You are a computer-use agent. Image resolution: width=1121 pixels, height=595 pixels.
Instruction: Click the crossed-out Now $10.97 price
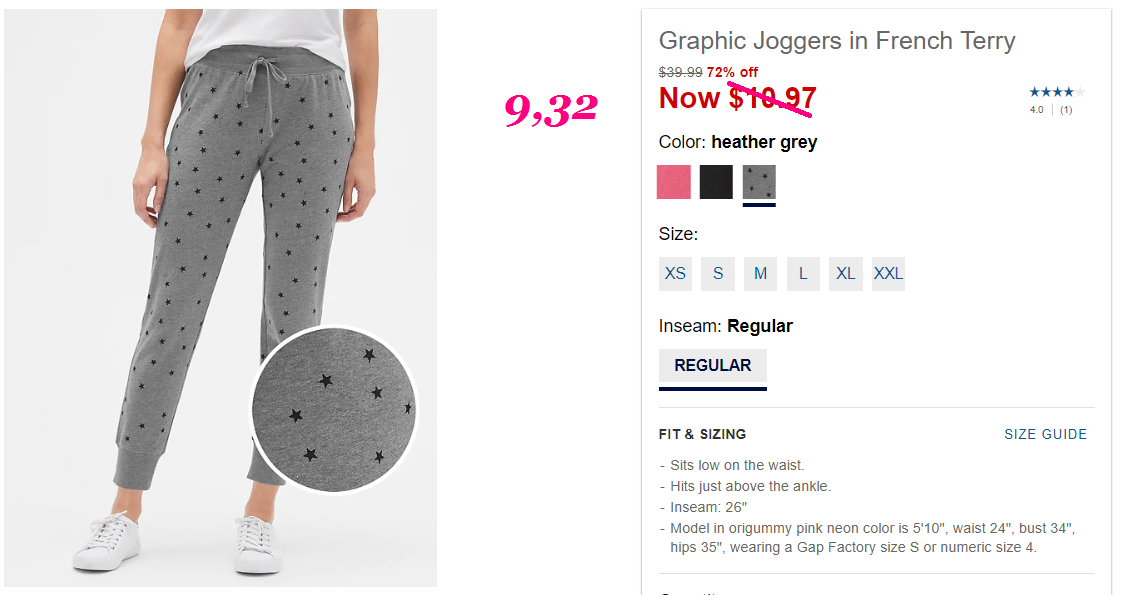[x=737, y=98]
